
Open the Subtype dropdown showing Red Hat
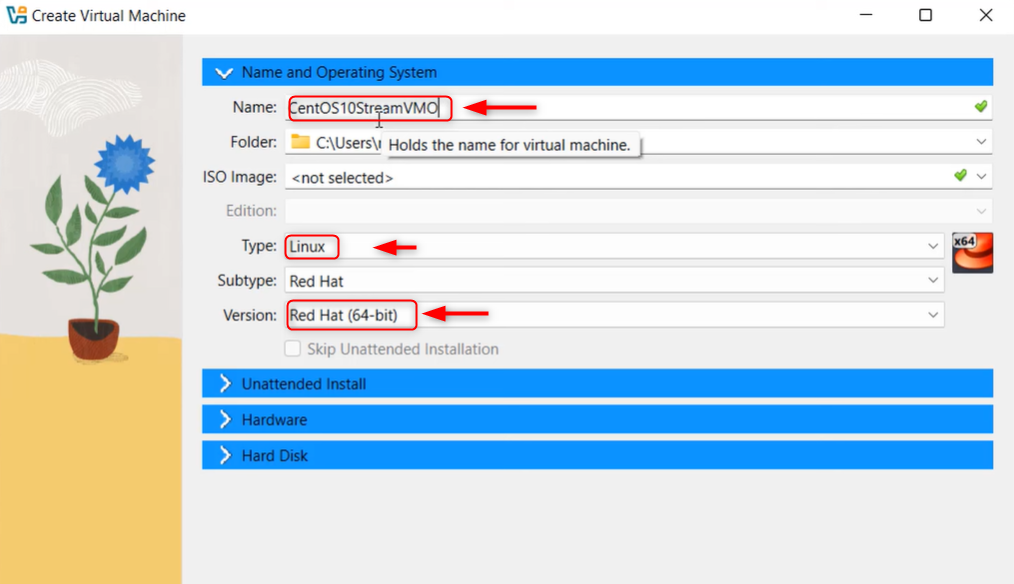coord(934,280)
